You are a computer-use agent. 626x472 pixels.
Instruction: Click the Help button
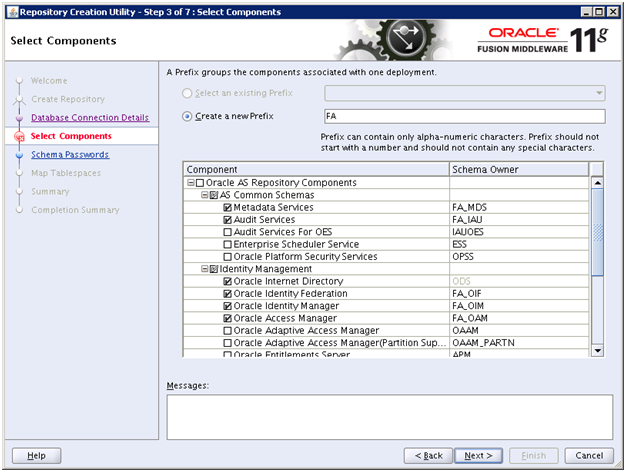[36, 456]
